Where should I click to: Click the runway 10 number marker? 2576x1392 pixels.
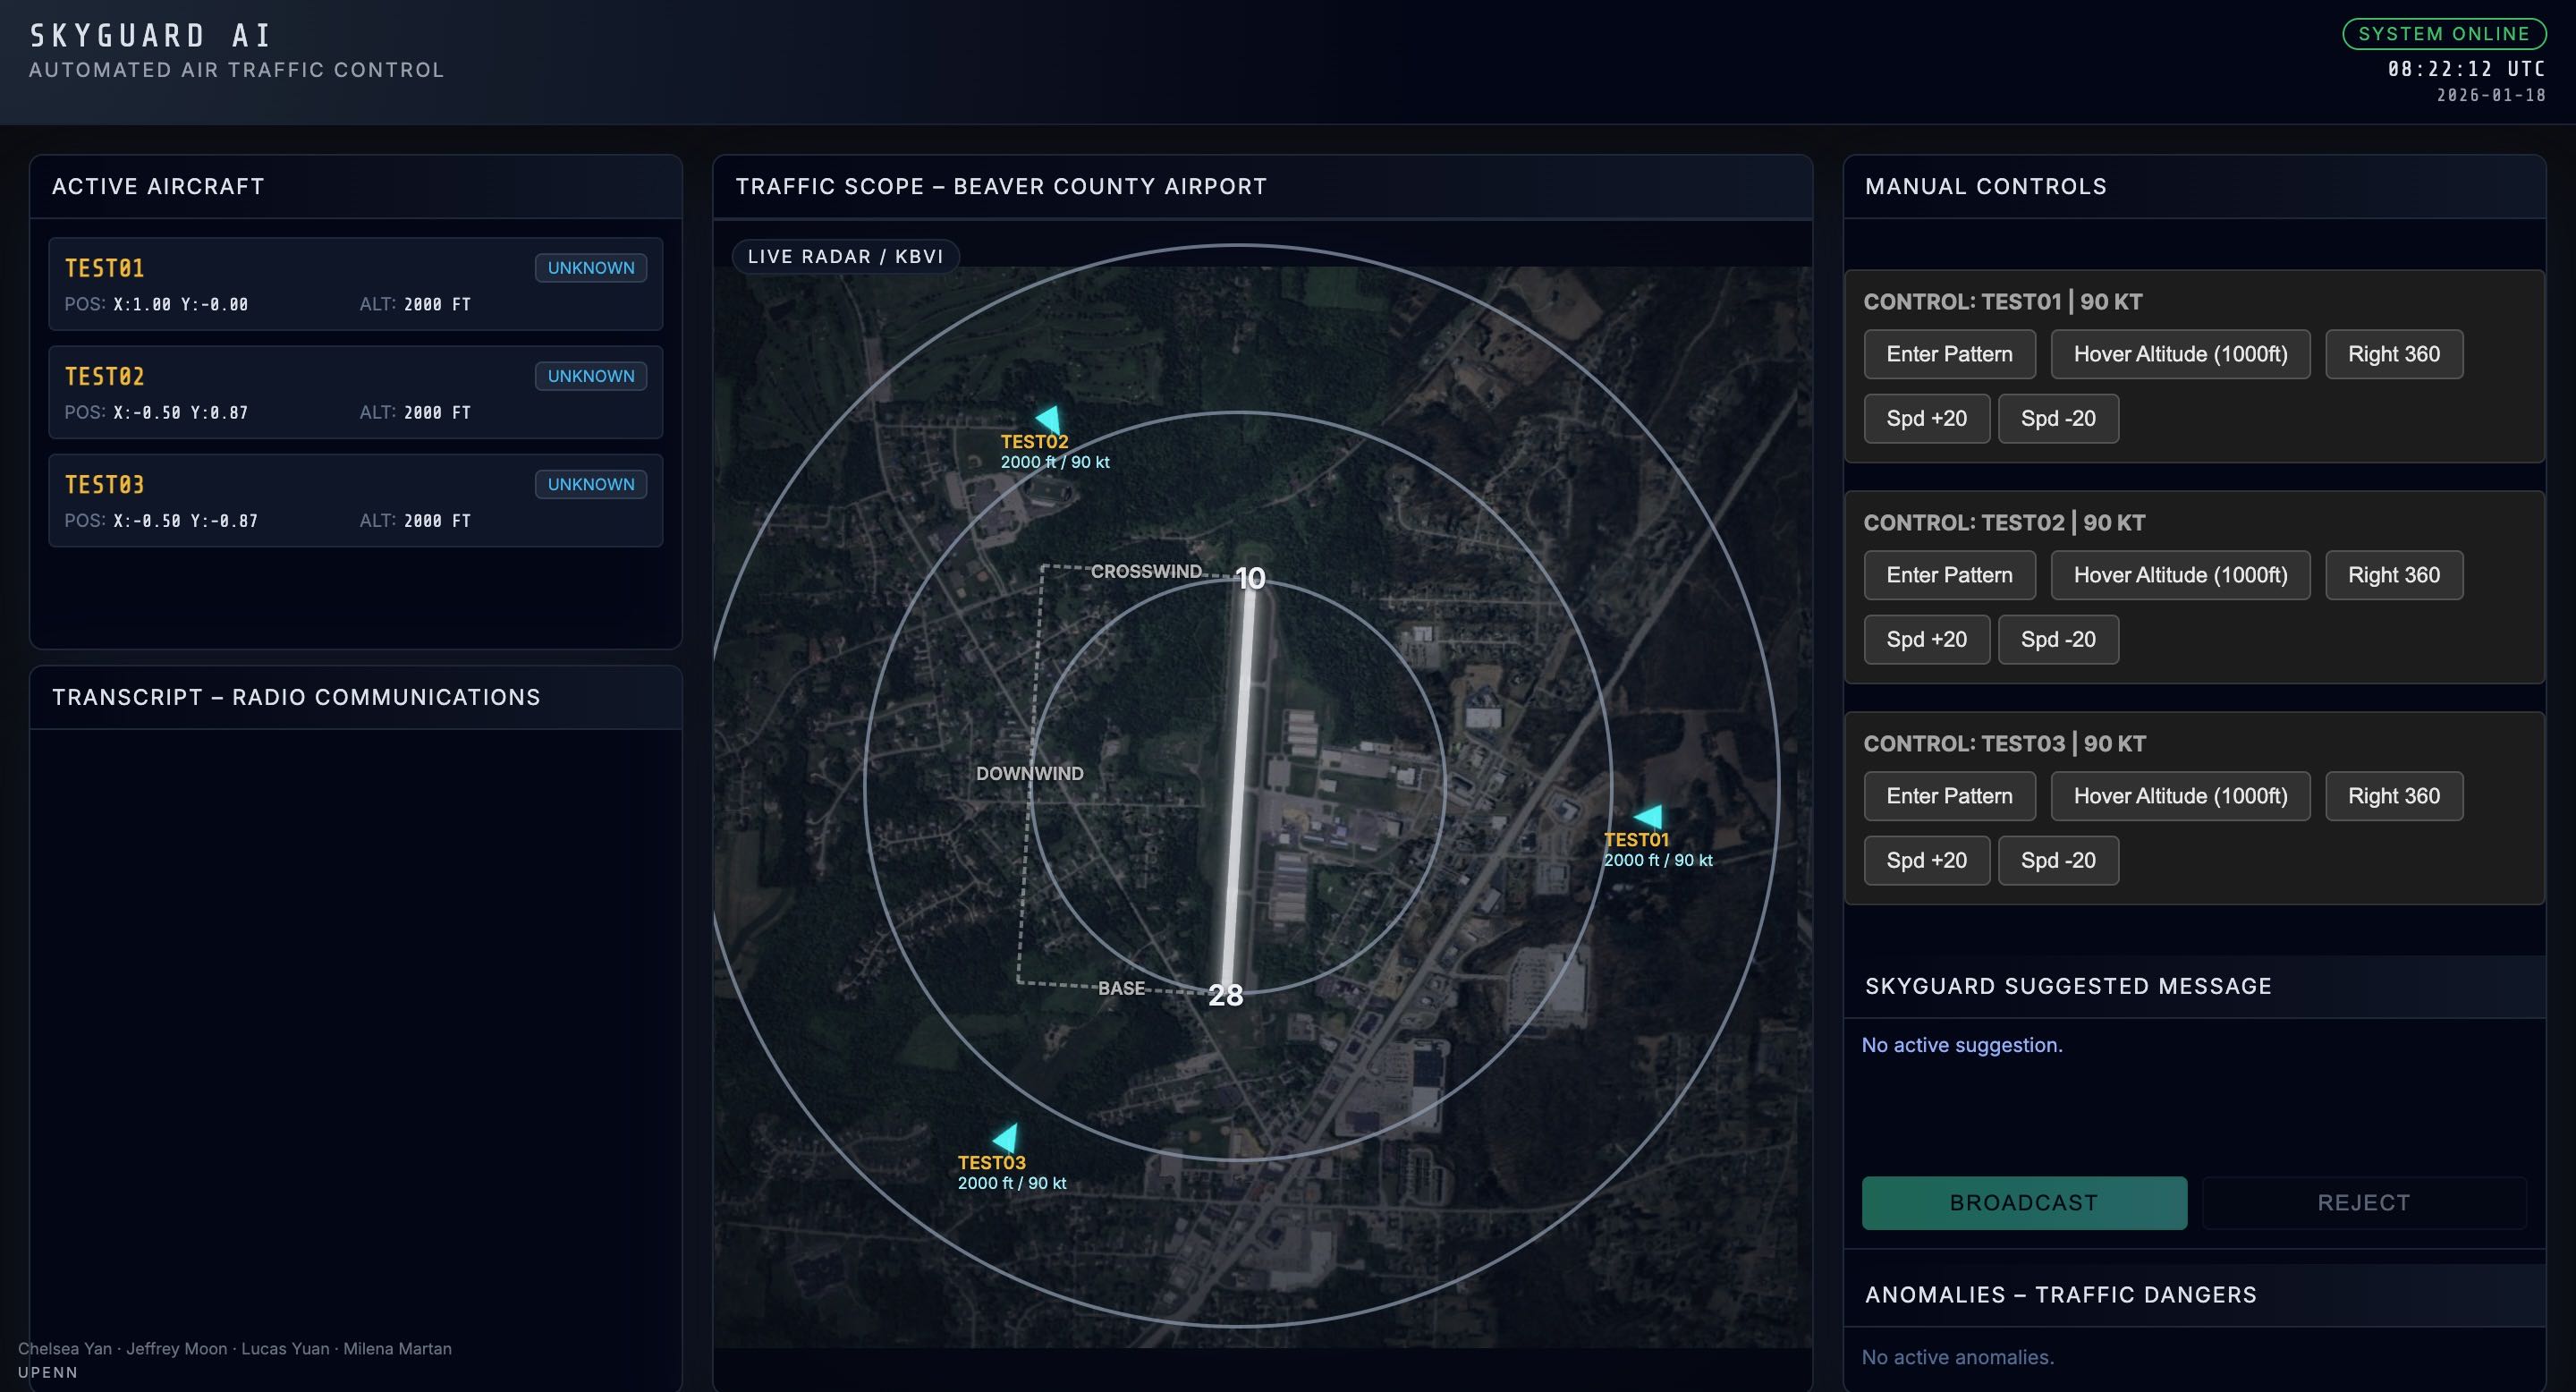click(x=1250, y=578)
